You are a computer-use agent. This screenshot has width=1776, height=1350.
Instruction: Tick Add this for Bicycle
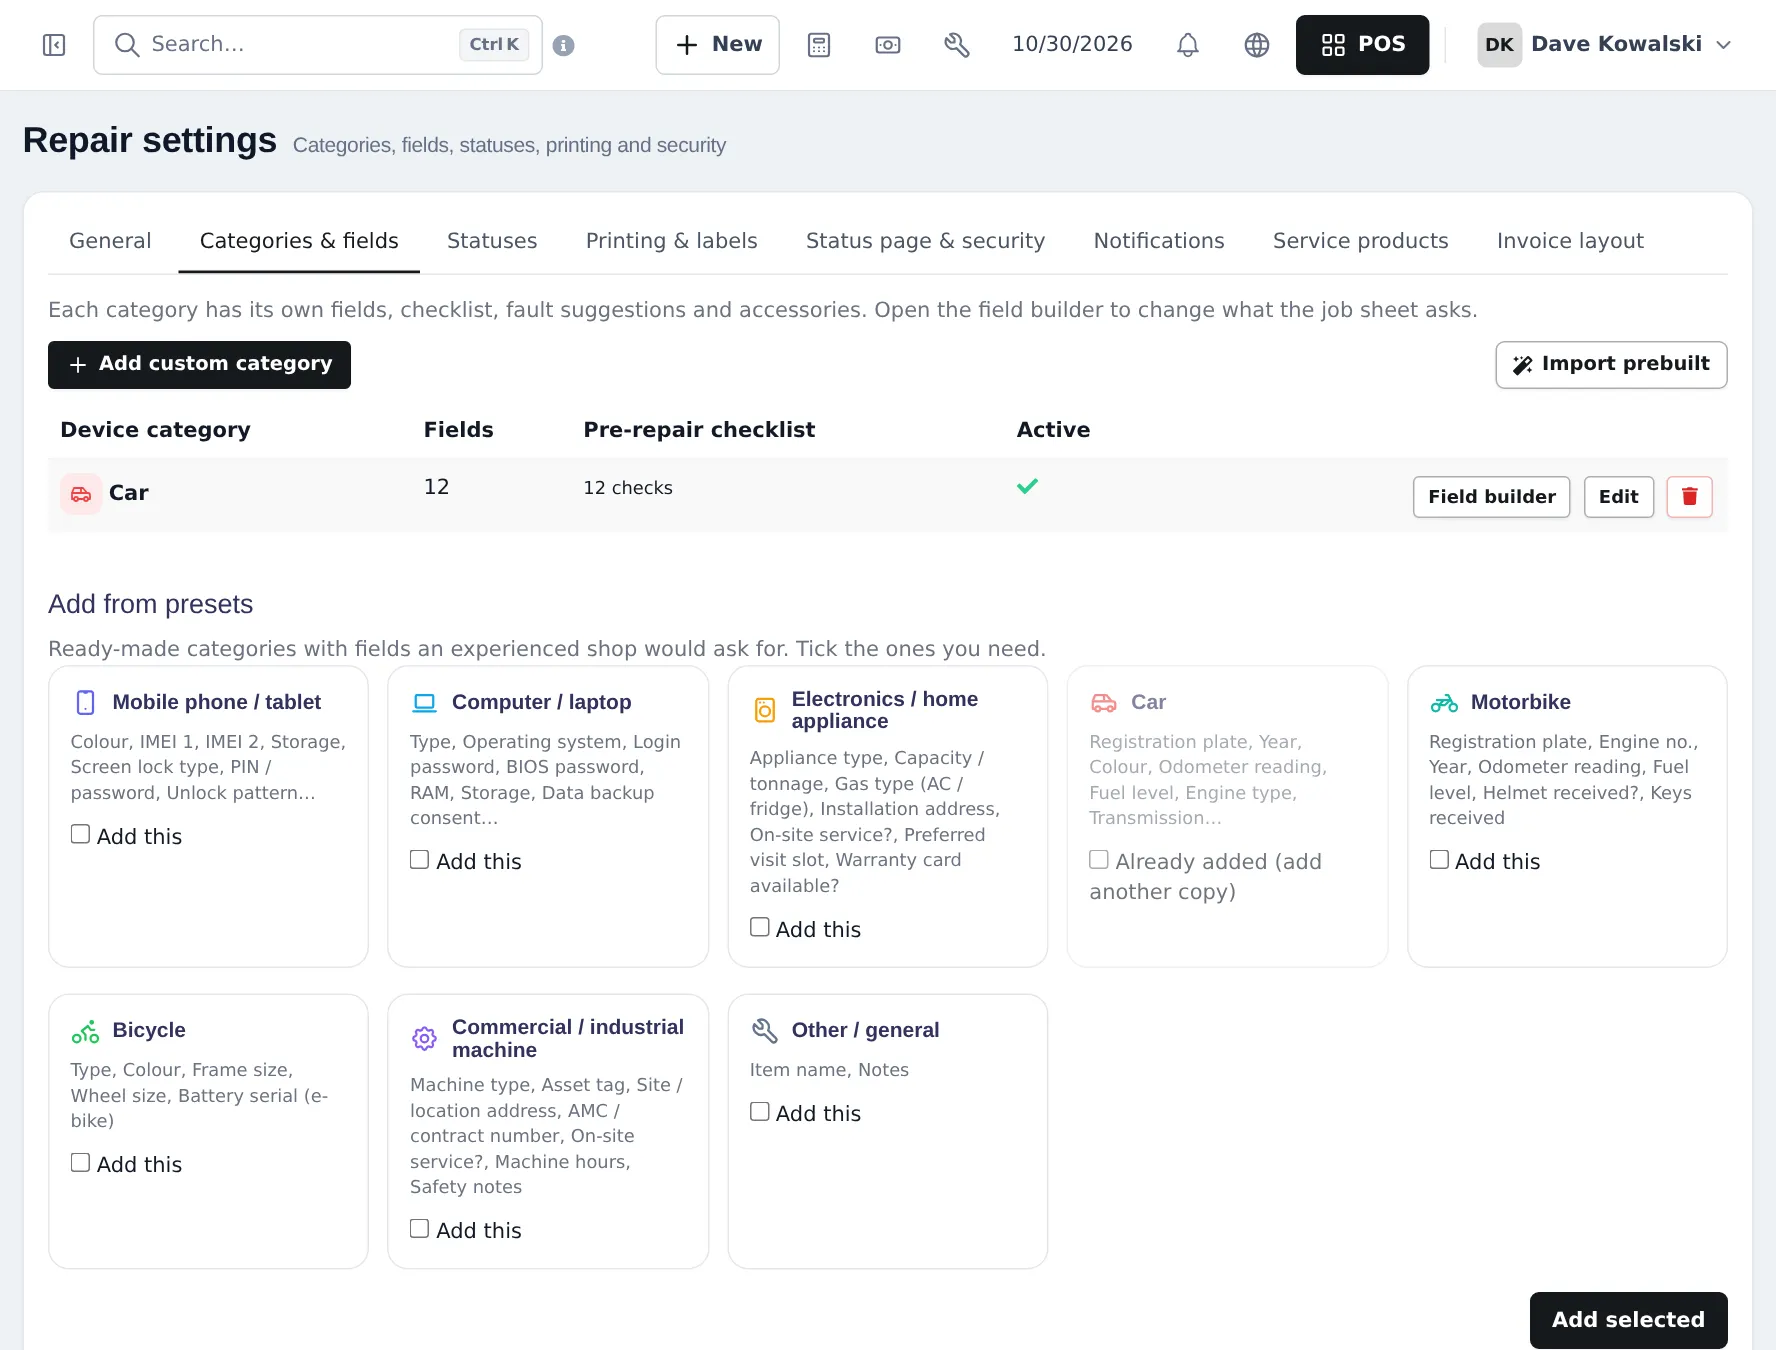point(81,1162)
